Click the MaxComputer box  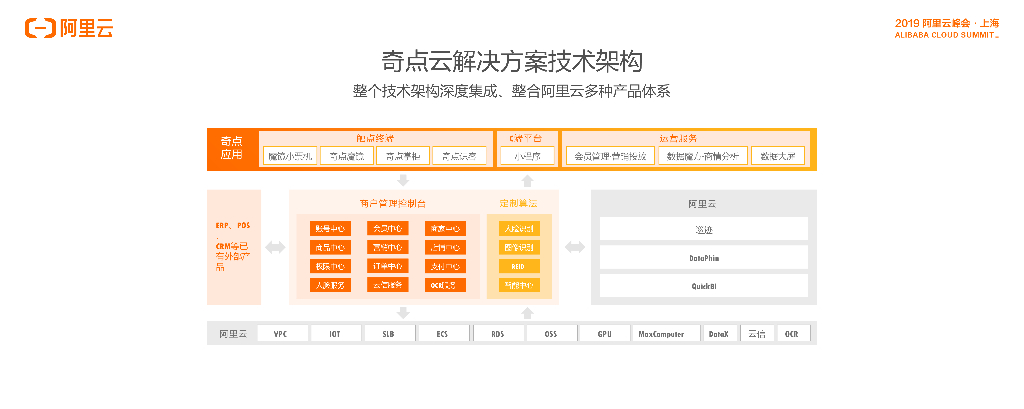(667, 334)
